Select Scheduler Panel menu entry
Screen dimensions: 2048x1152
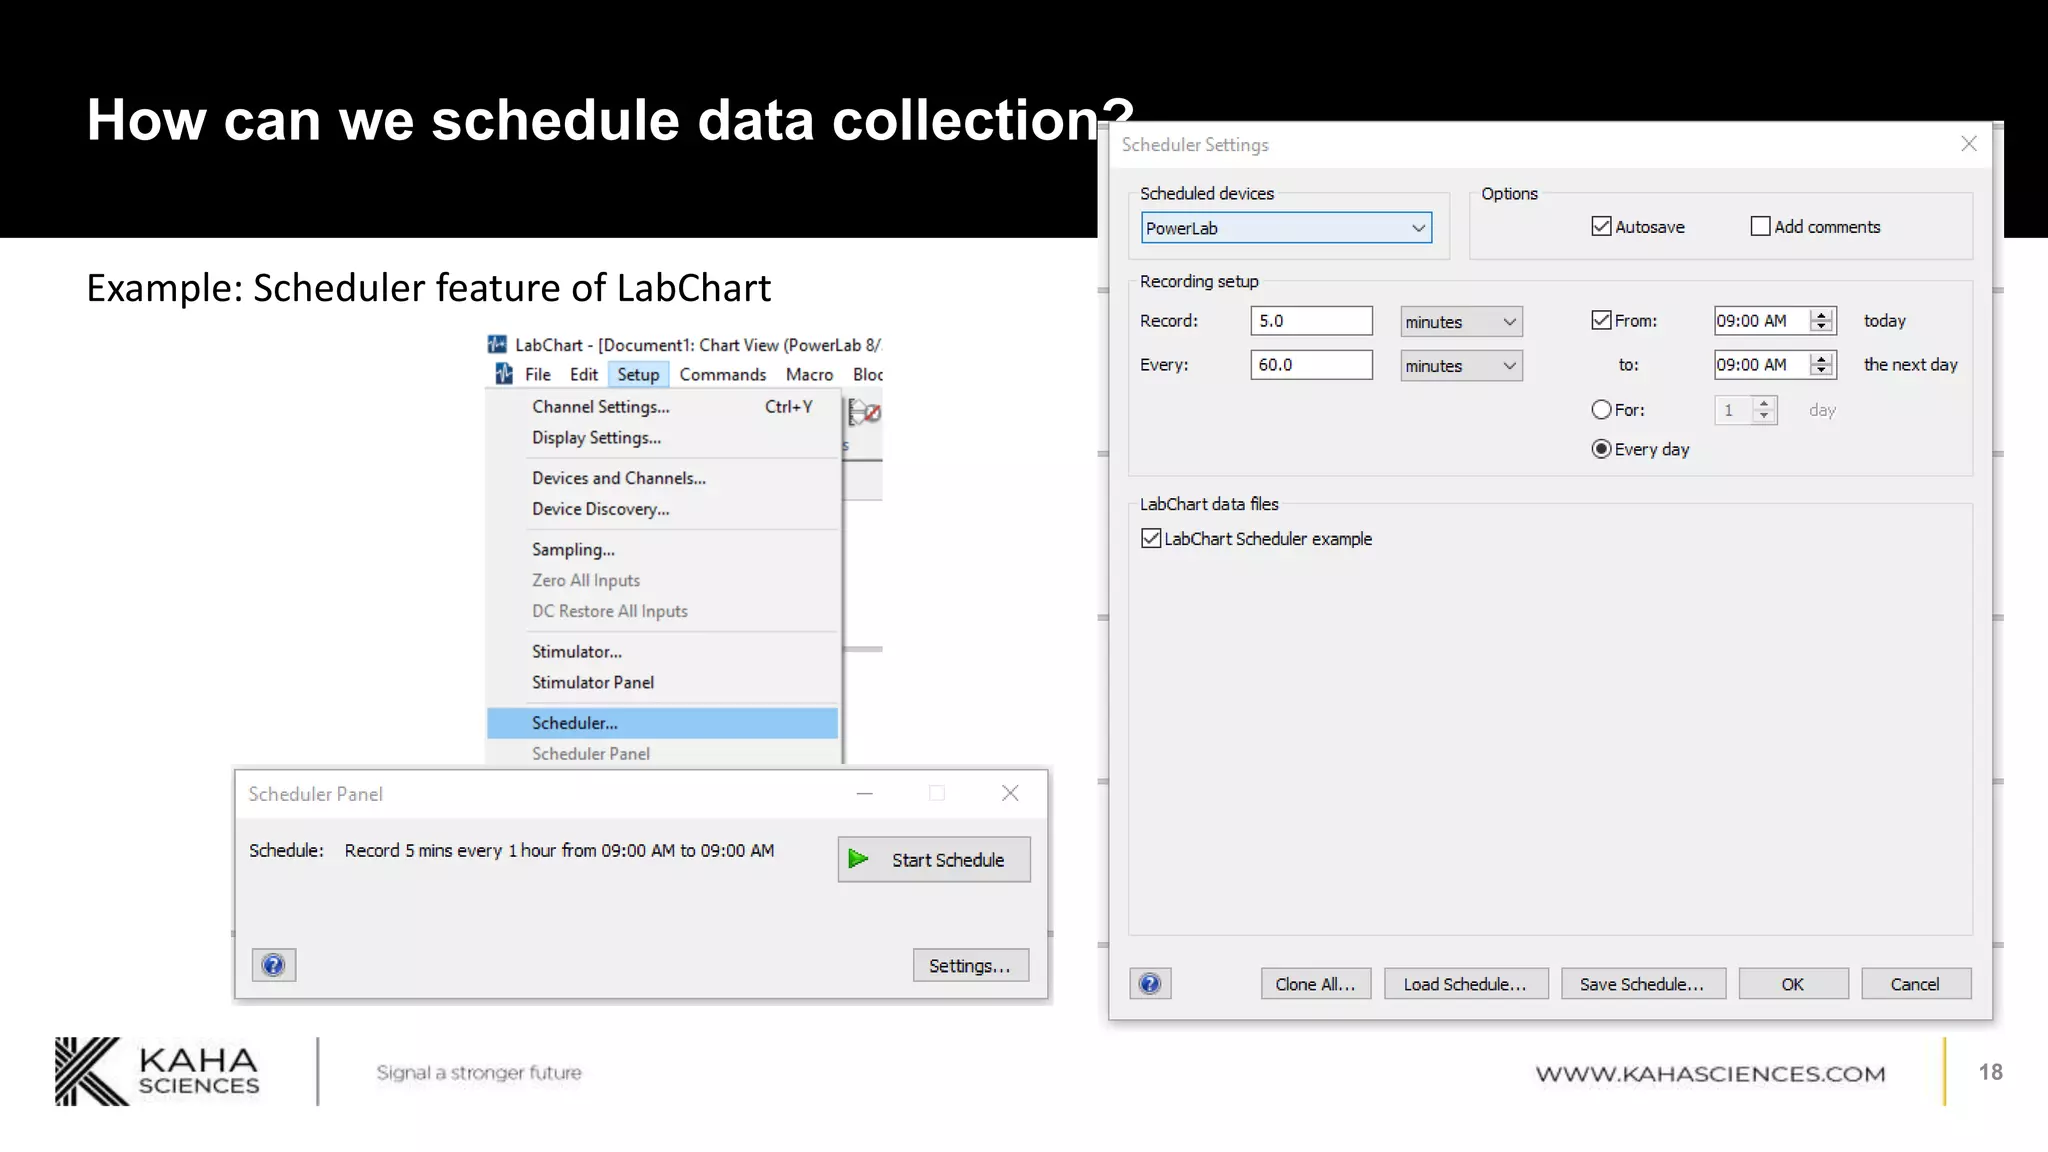662,754
